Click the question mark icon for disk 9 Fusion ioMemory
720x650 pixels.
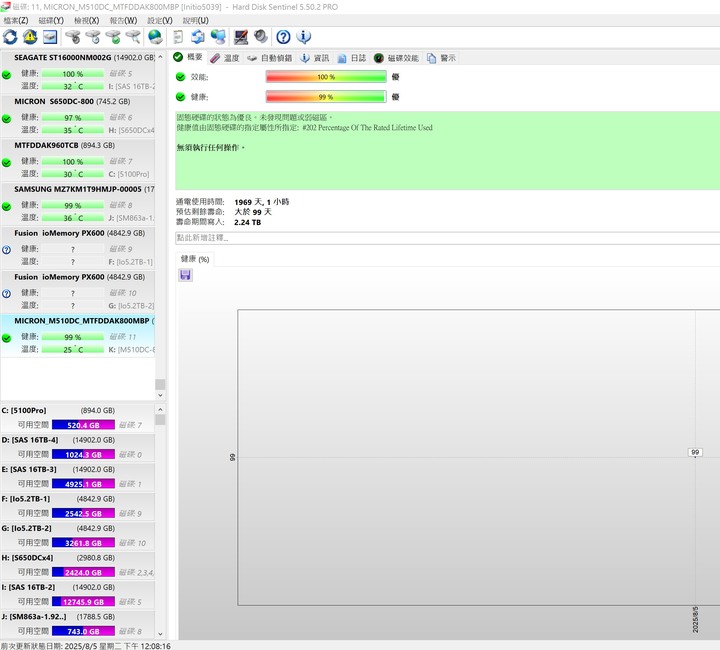point(6,250)
